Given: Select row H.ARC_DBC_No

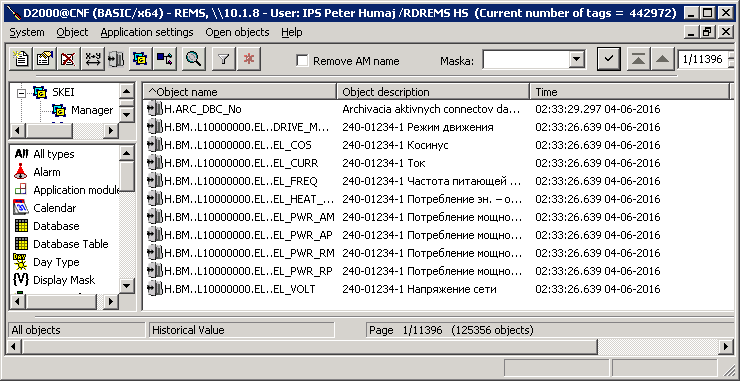Looking at the screenshot, I should click(202, 110).
